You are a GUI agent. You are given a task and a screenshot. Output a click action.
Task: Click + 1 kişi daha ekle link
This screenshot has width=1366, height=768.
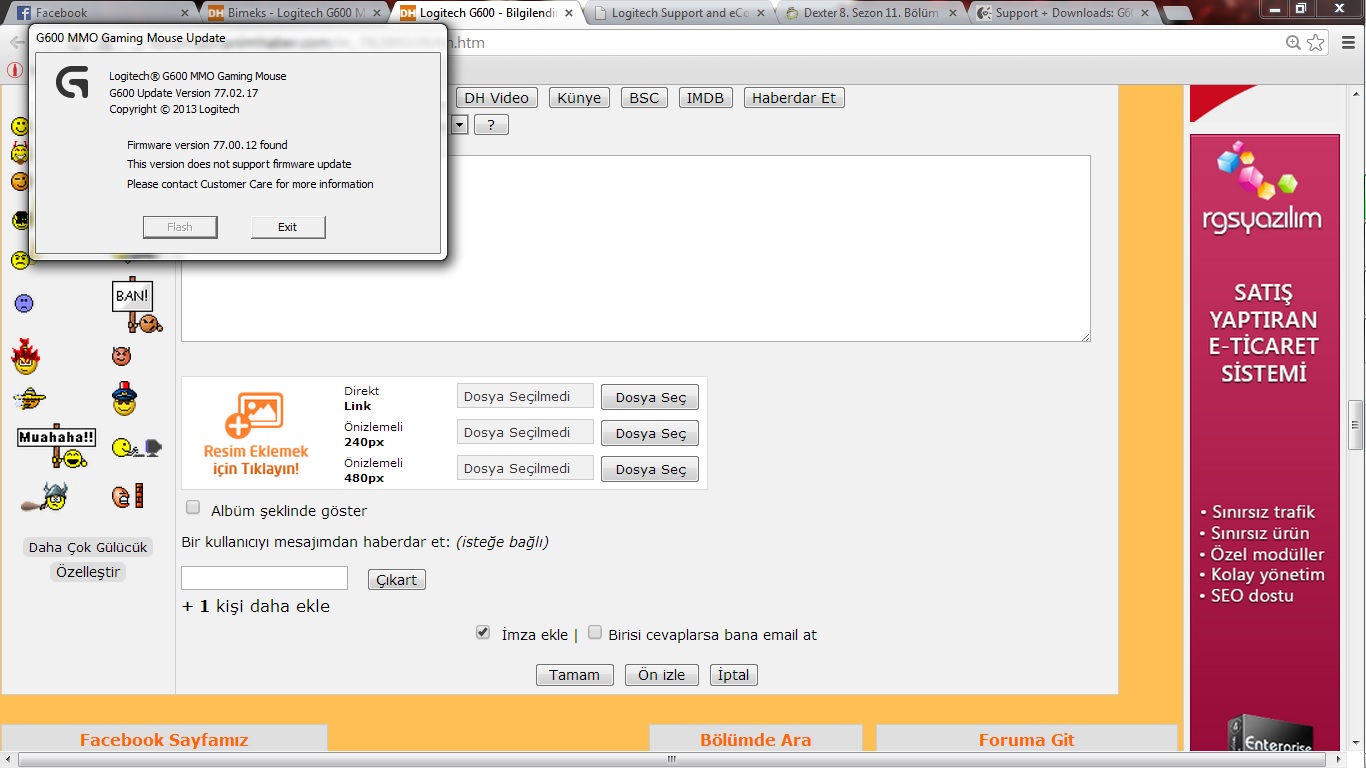[256, 606]
